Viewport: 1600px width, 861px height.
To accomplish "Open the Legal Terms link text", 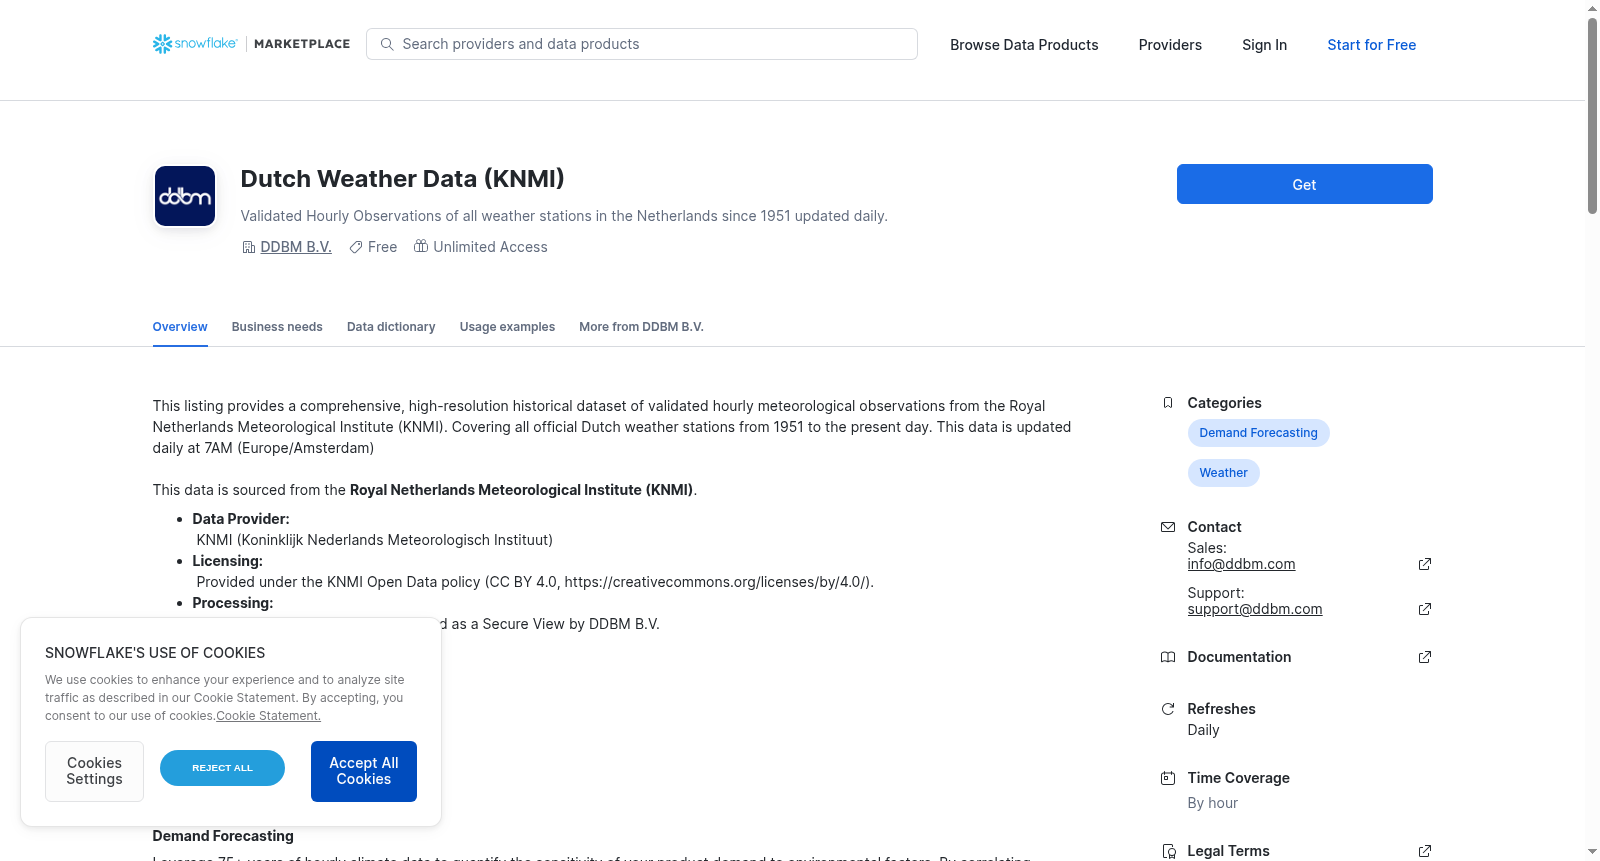I will click(x=1228, y=851).
